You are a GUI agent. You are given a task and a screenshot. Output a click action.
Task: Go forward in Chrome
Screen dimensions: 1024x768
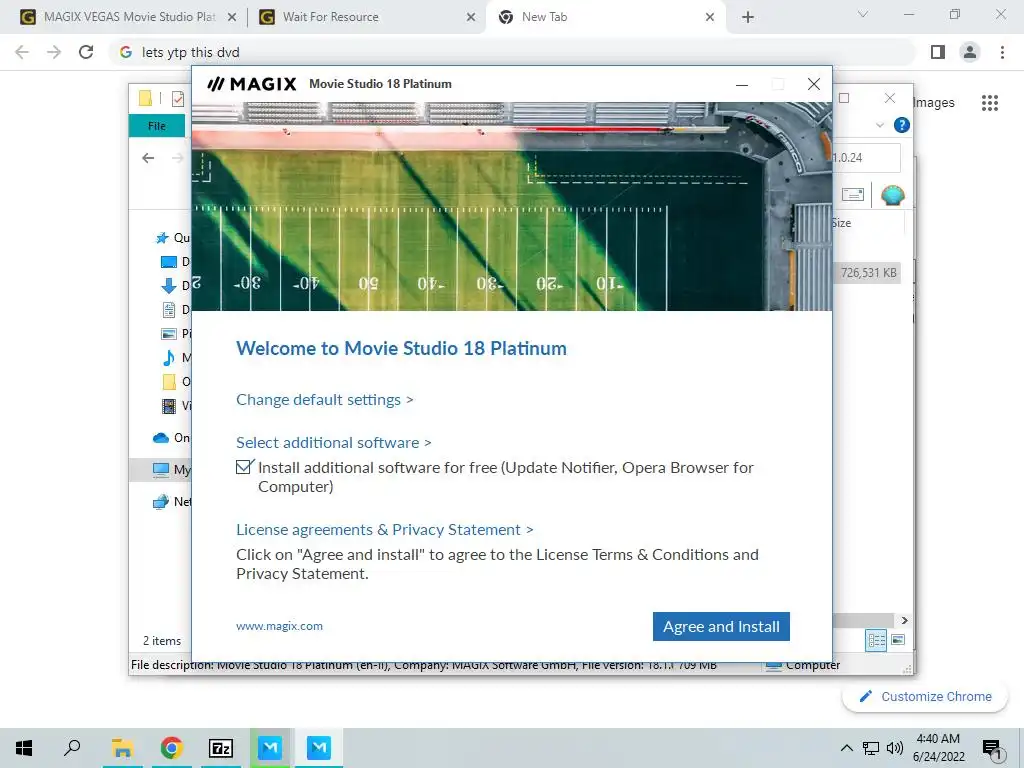tap(54, 52)
